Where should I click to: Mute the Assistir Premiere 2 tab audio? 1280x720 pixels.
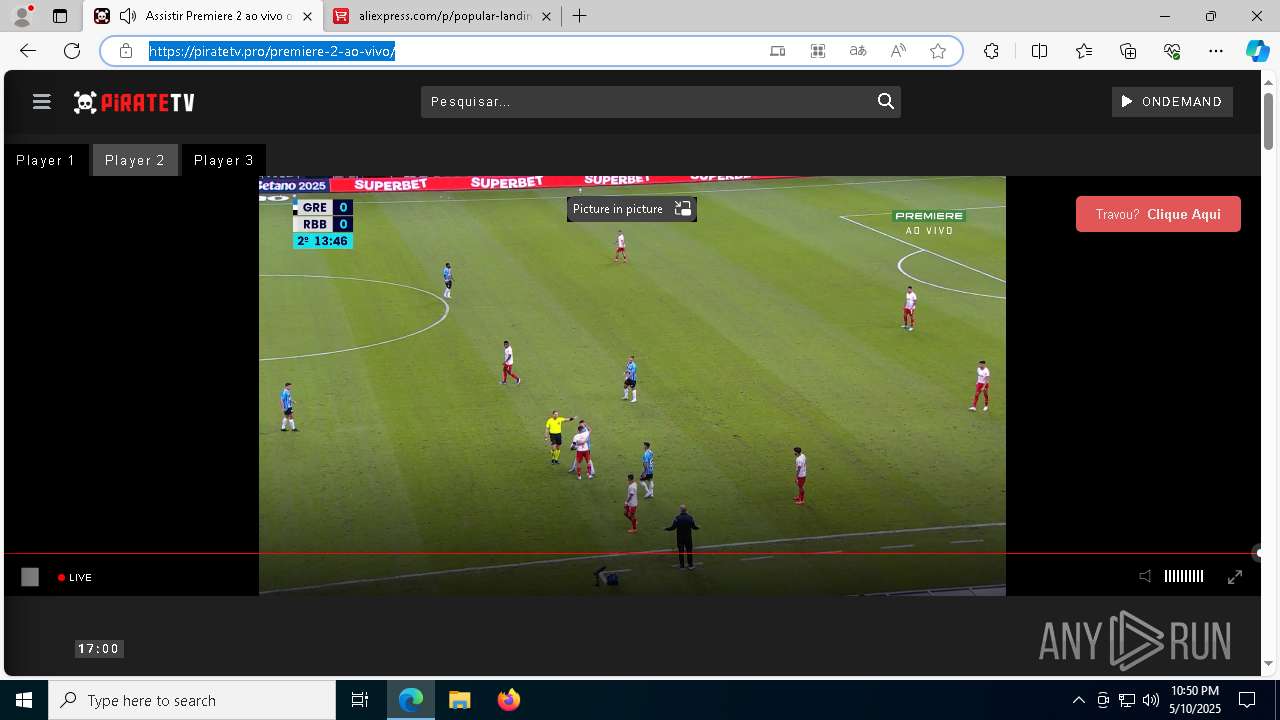127,16
